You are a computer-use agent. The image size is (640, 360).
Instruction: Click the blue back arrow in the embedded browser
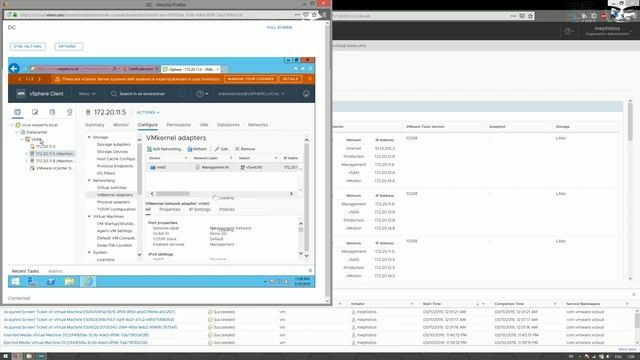pyautogui.click(x=14, y=69)
